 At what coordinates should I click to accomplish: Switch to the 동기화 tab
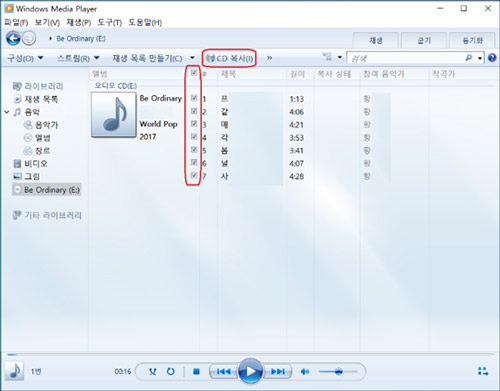click(x=472, y=41)
